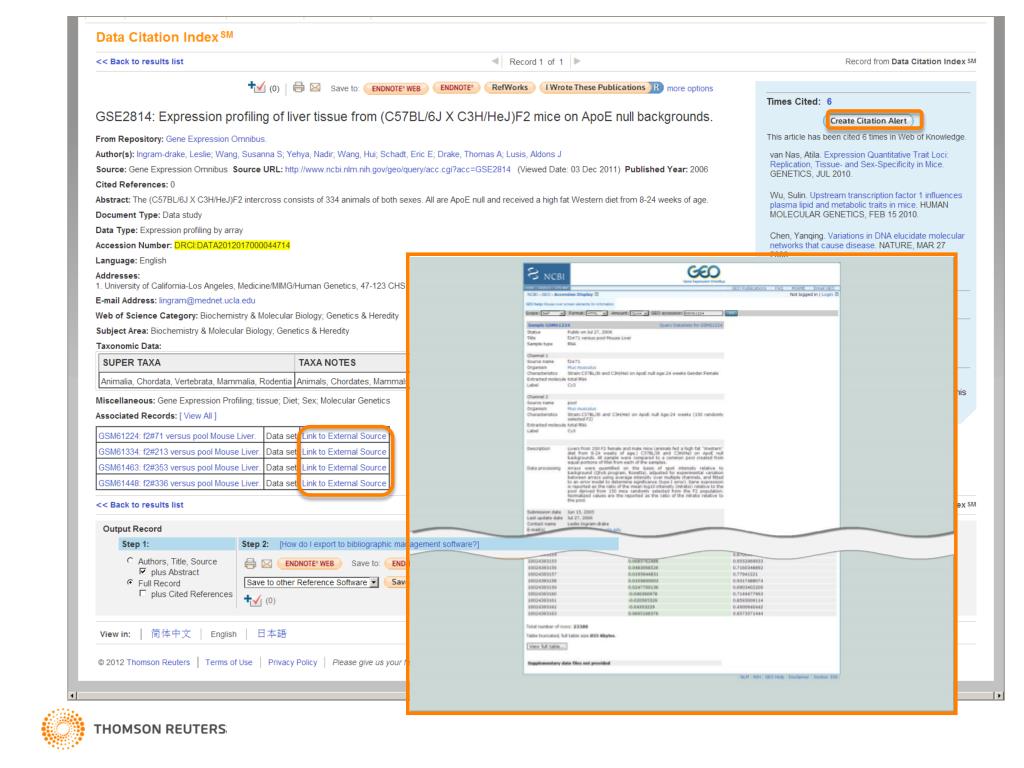Open Privacy Policy
Screen dimensions: 1024x768
click(293, 662)
